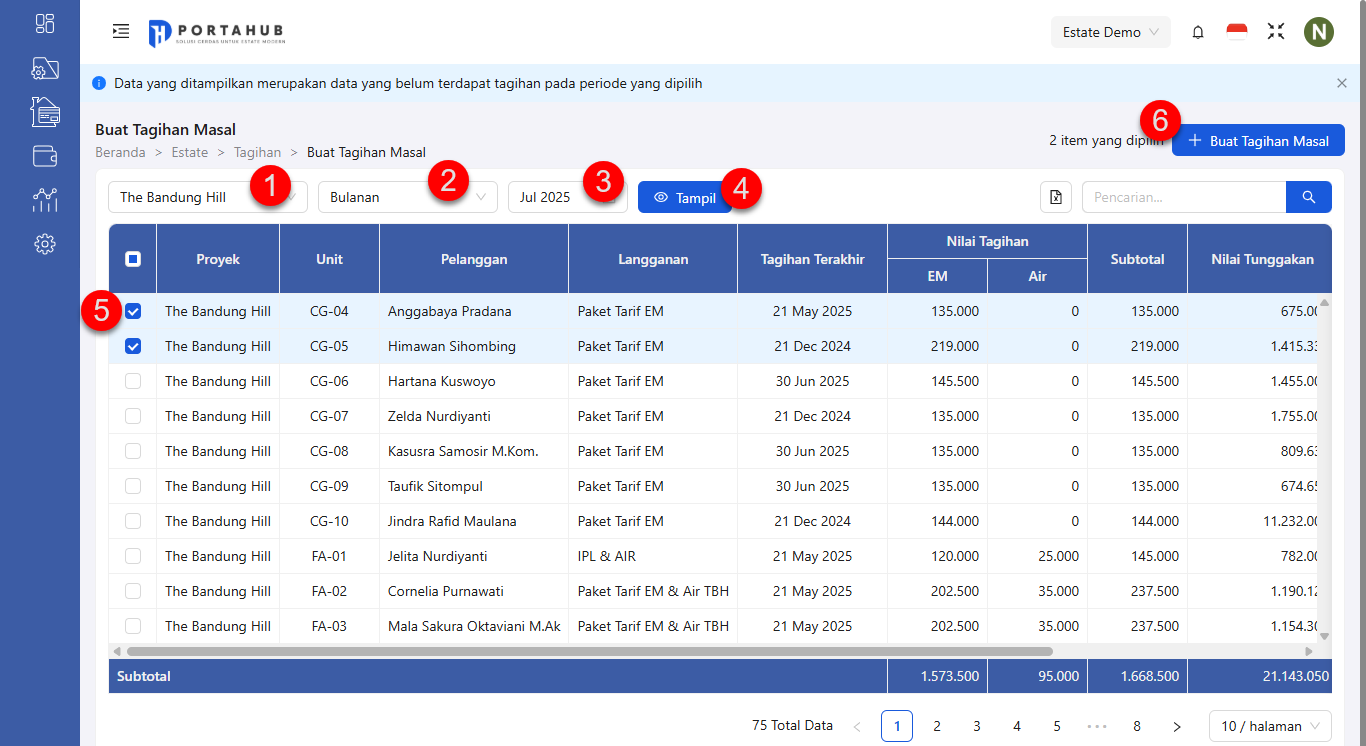Toggle fullscreen mode icon
Image resolution: width=1366 pixels, height=746 pixels.
tap(1276, 32)
